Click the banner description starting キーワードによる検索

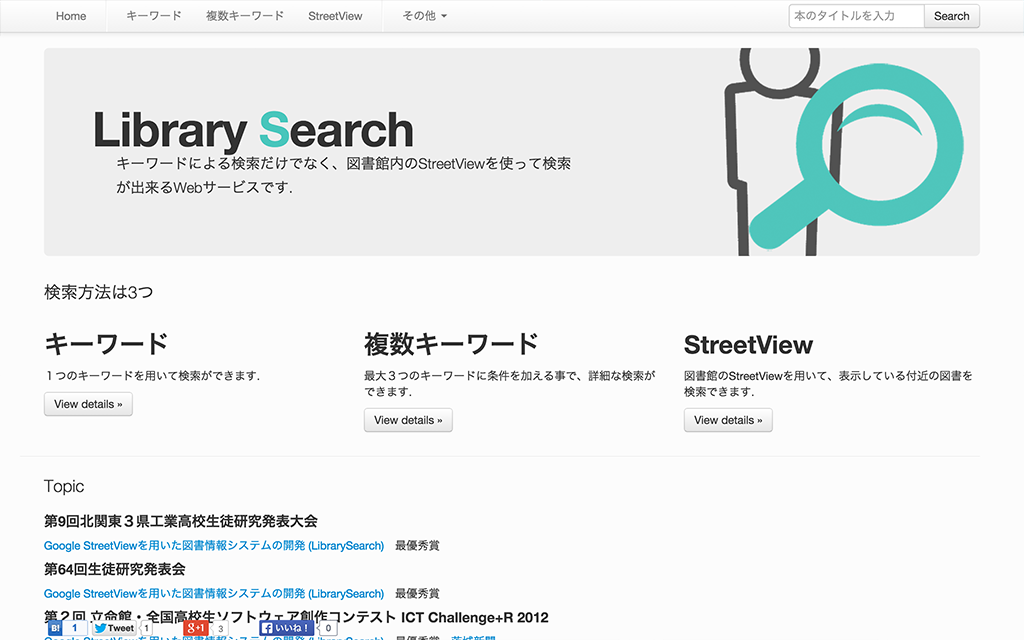344,176
